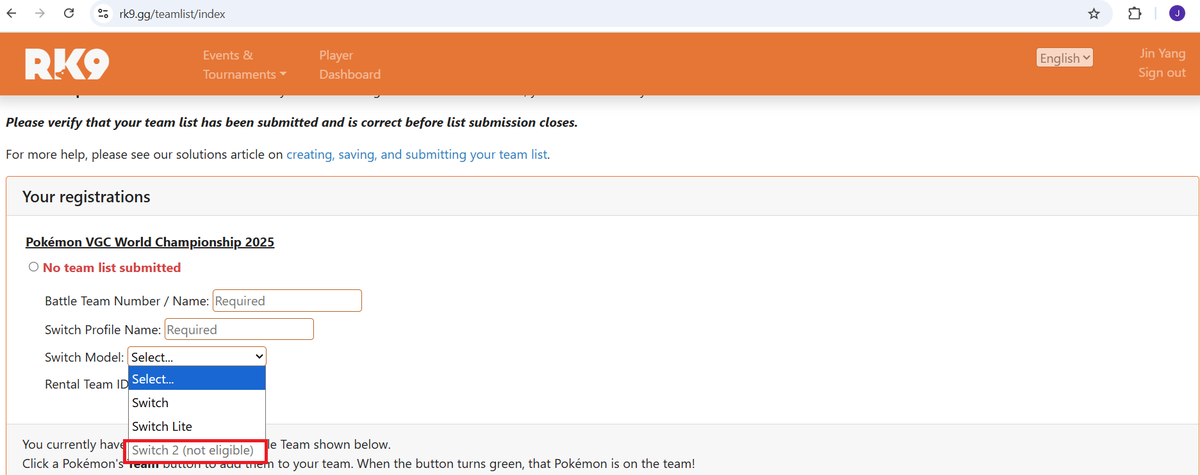1200x475 pixels.
Task: Choose Switch Lite from the model list
Action: pyautogui.click(x=197, y=427)
